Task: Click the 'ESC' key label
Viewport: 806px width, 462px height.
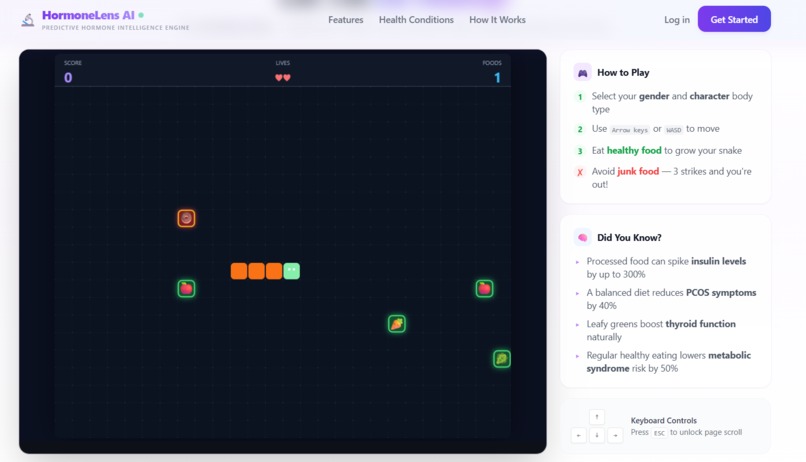Action: click(659, 433)
